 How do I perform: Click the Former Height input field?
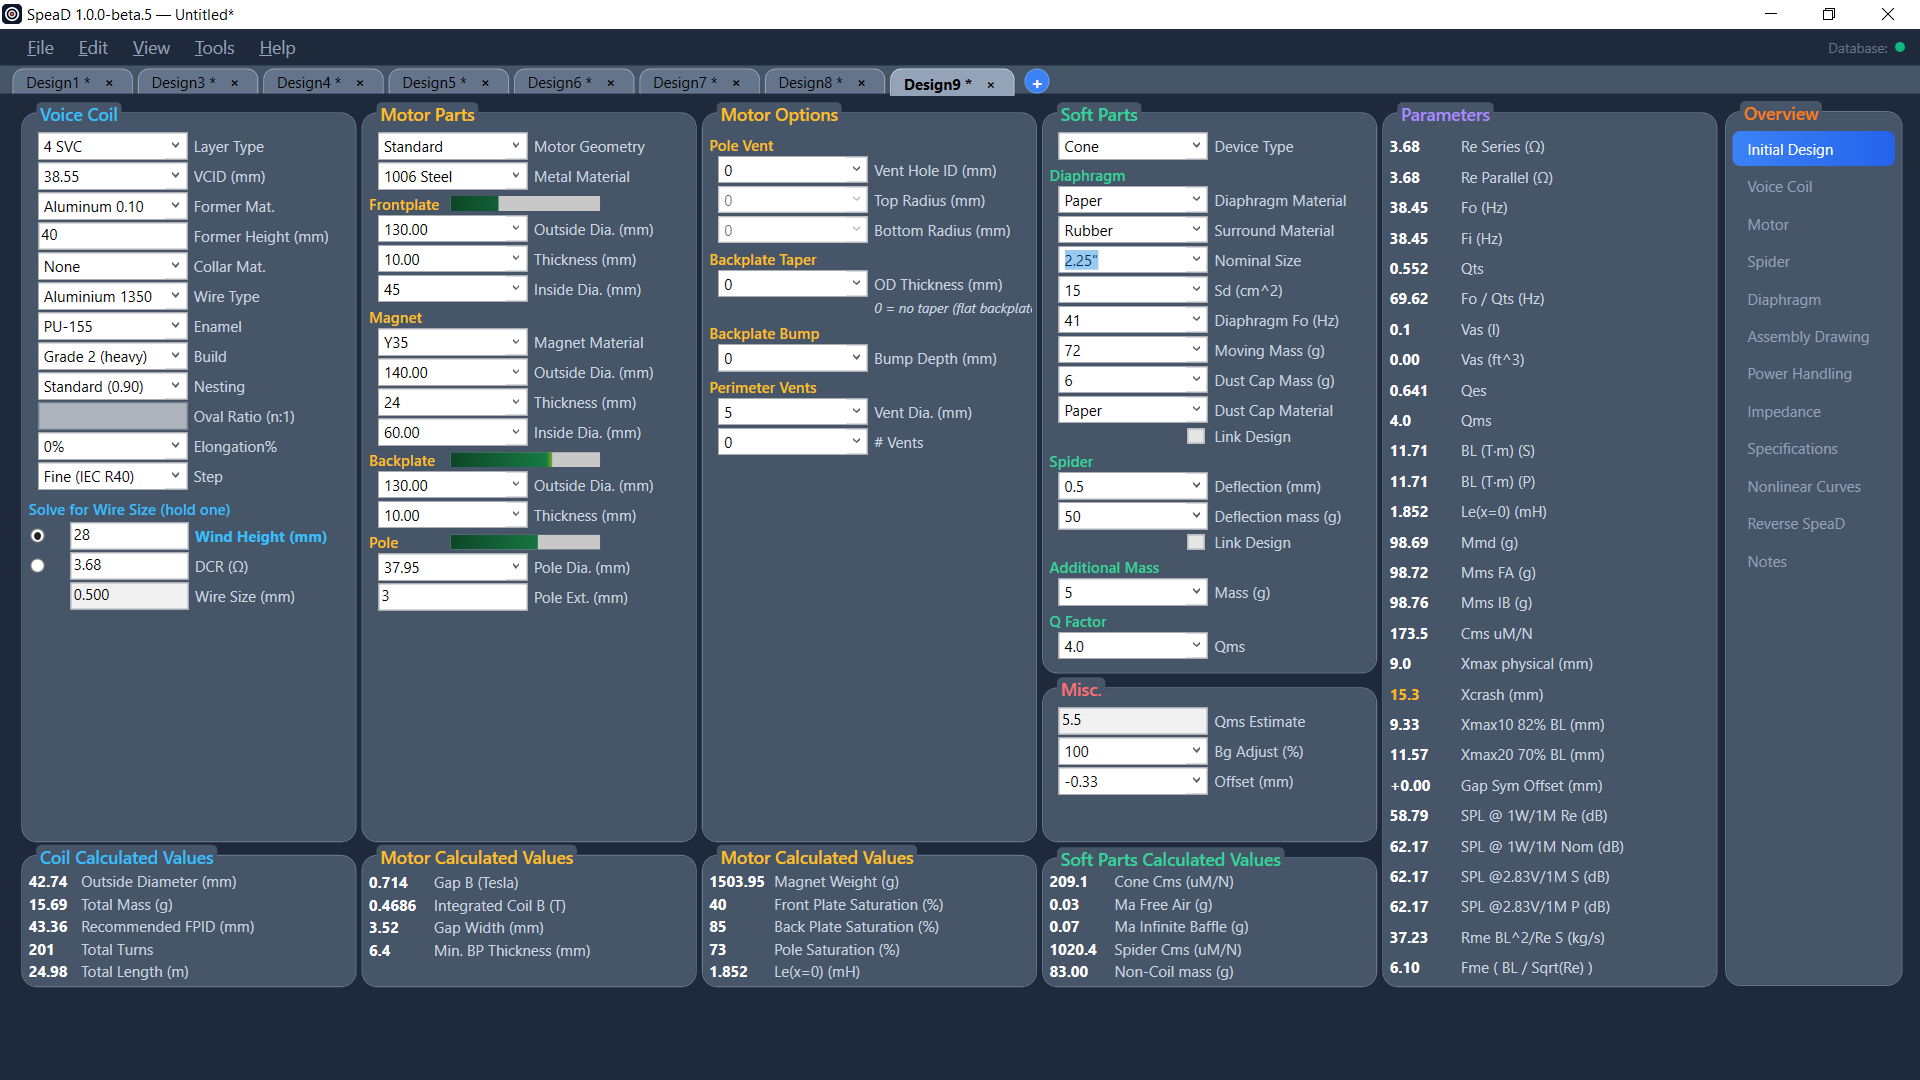pyautogui.click(x=112, y=236)
